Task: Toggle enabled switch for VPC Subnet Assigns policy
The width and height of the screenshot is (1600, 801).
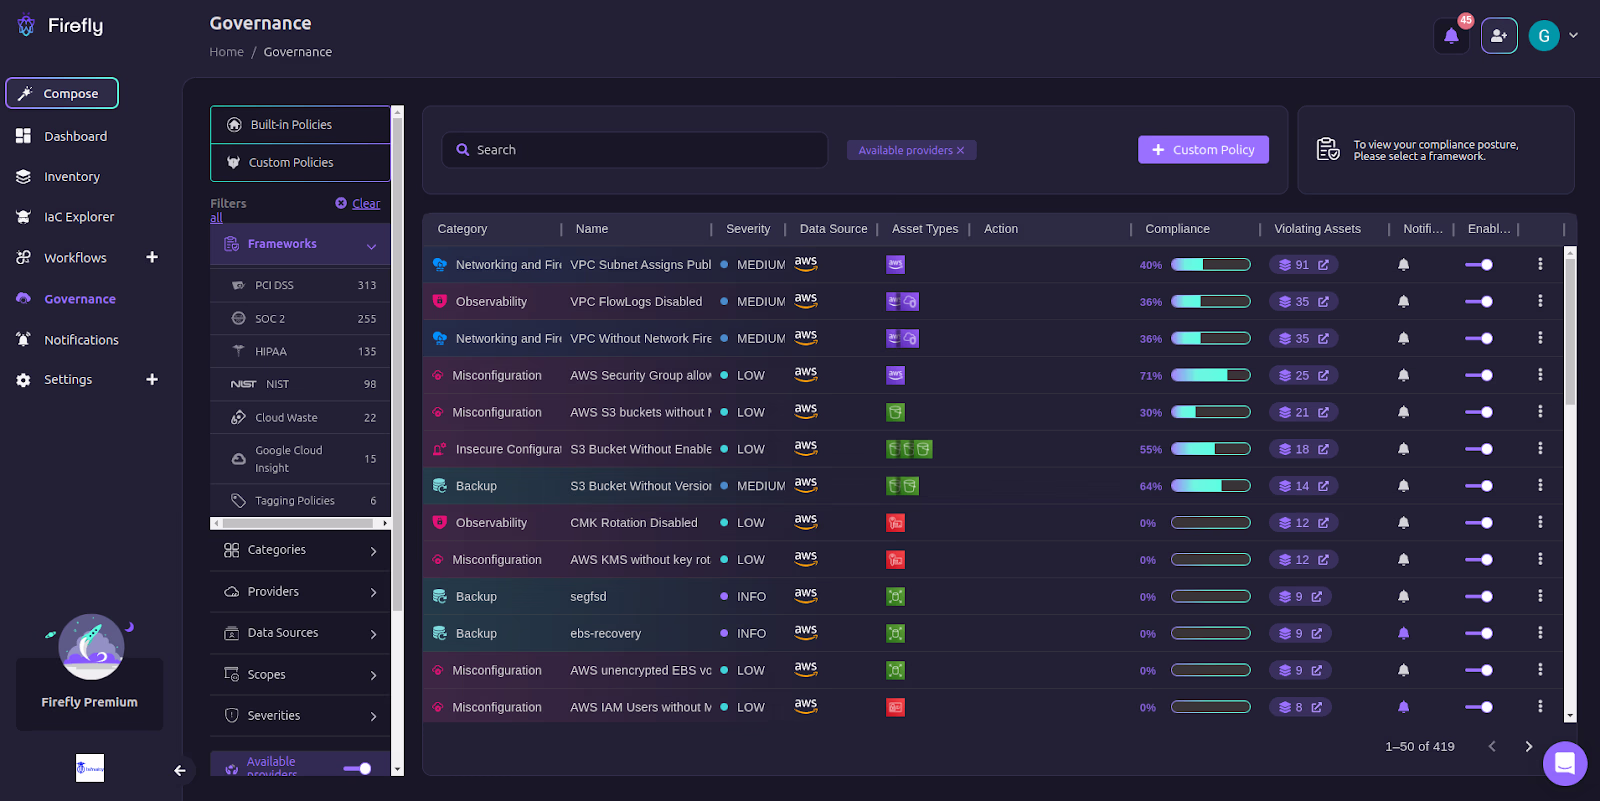Action: pos(1479,265)
